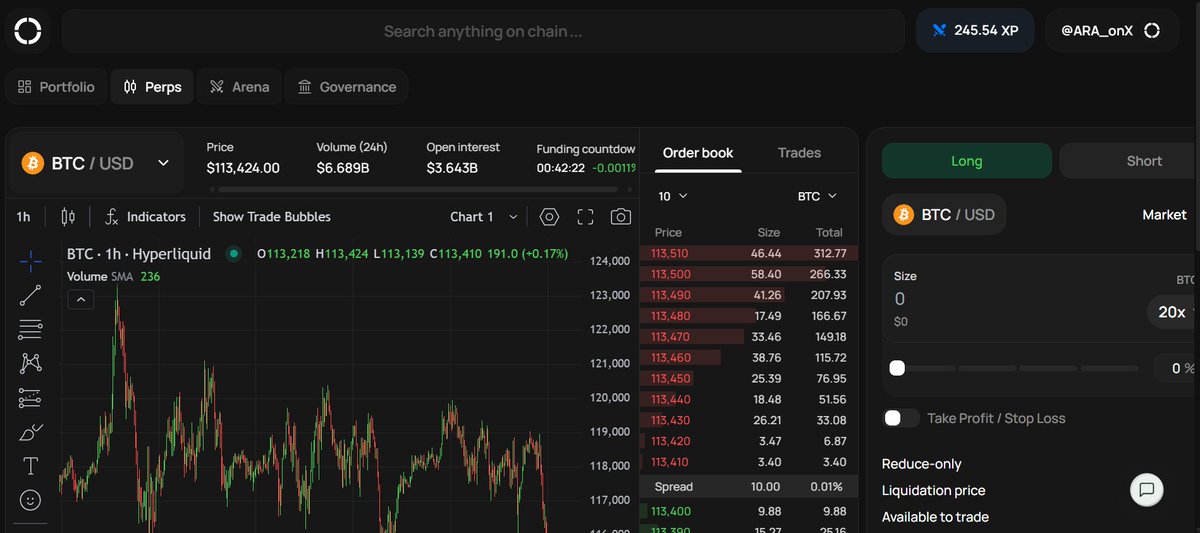
Task: Open the candlestick chart style icon
Action: [x=68, y=216]
